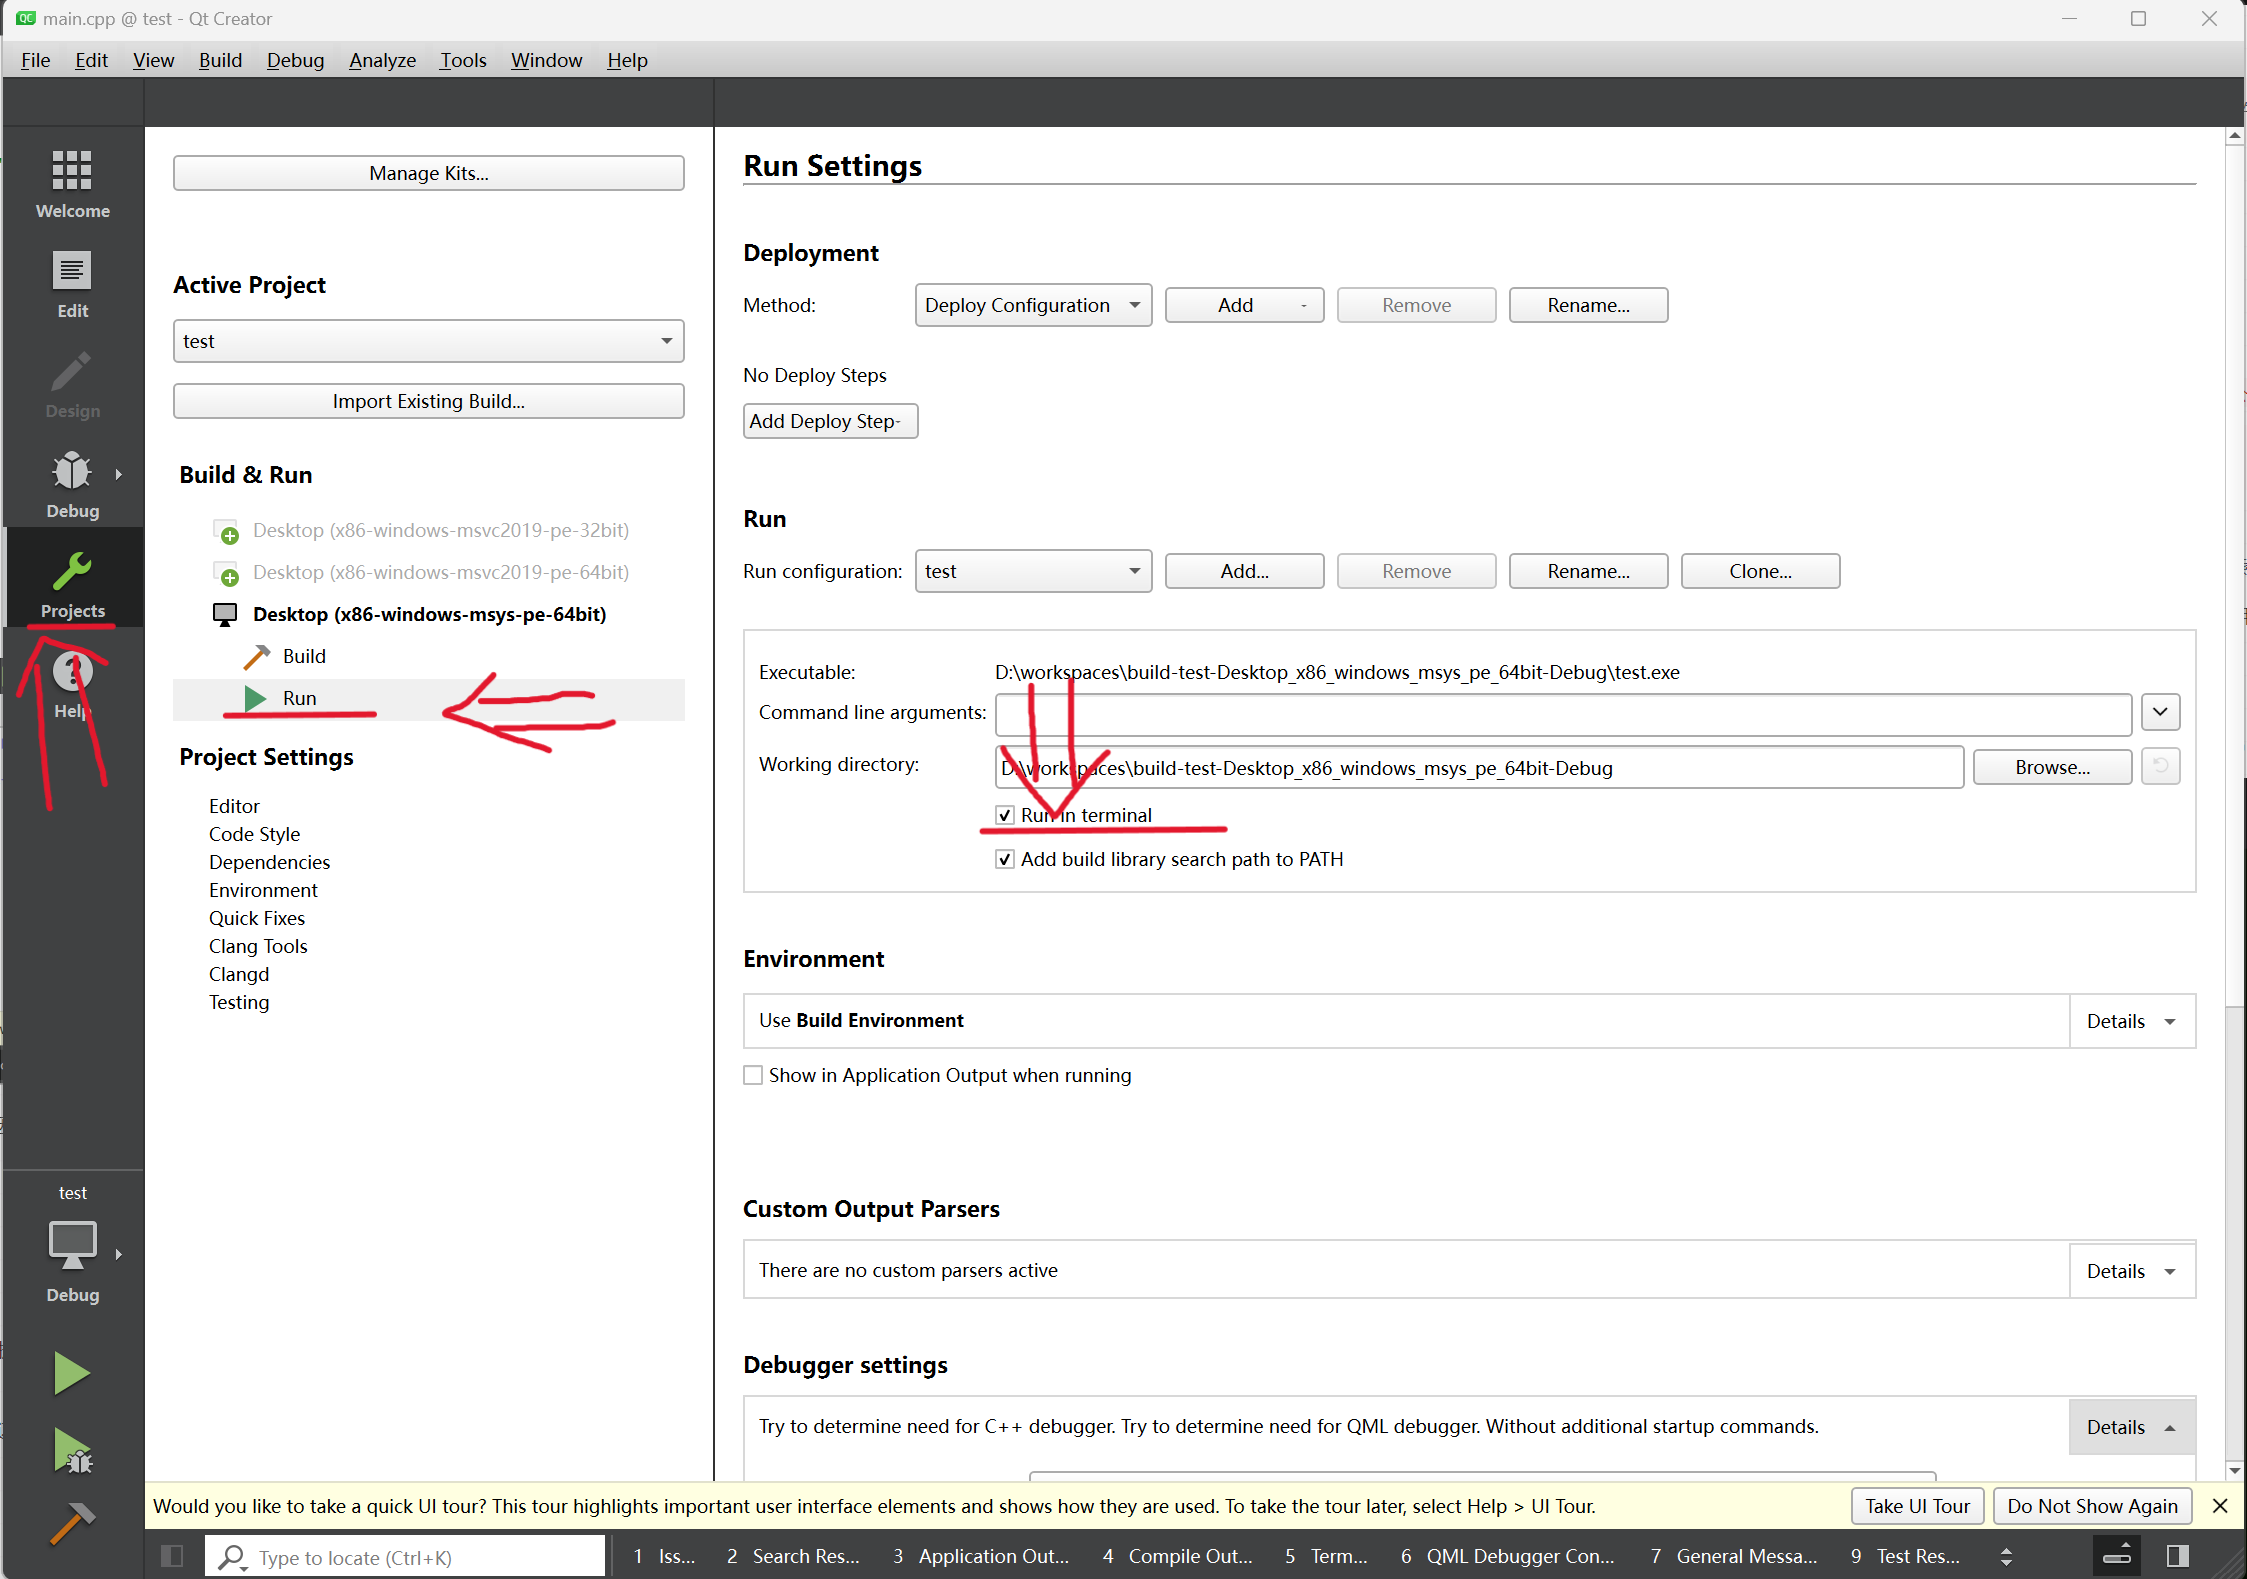
Task: Close the UI tour notification bar
Action: pos(2220,1506)
